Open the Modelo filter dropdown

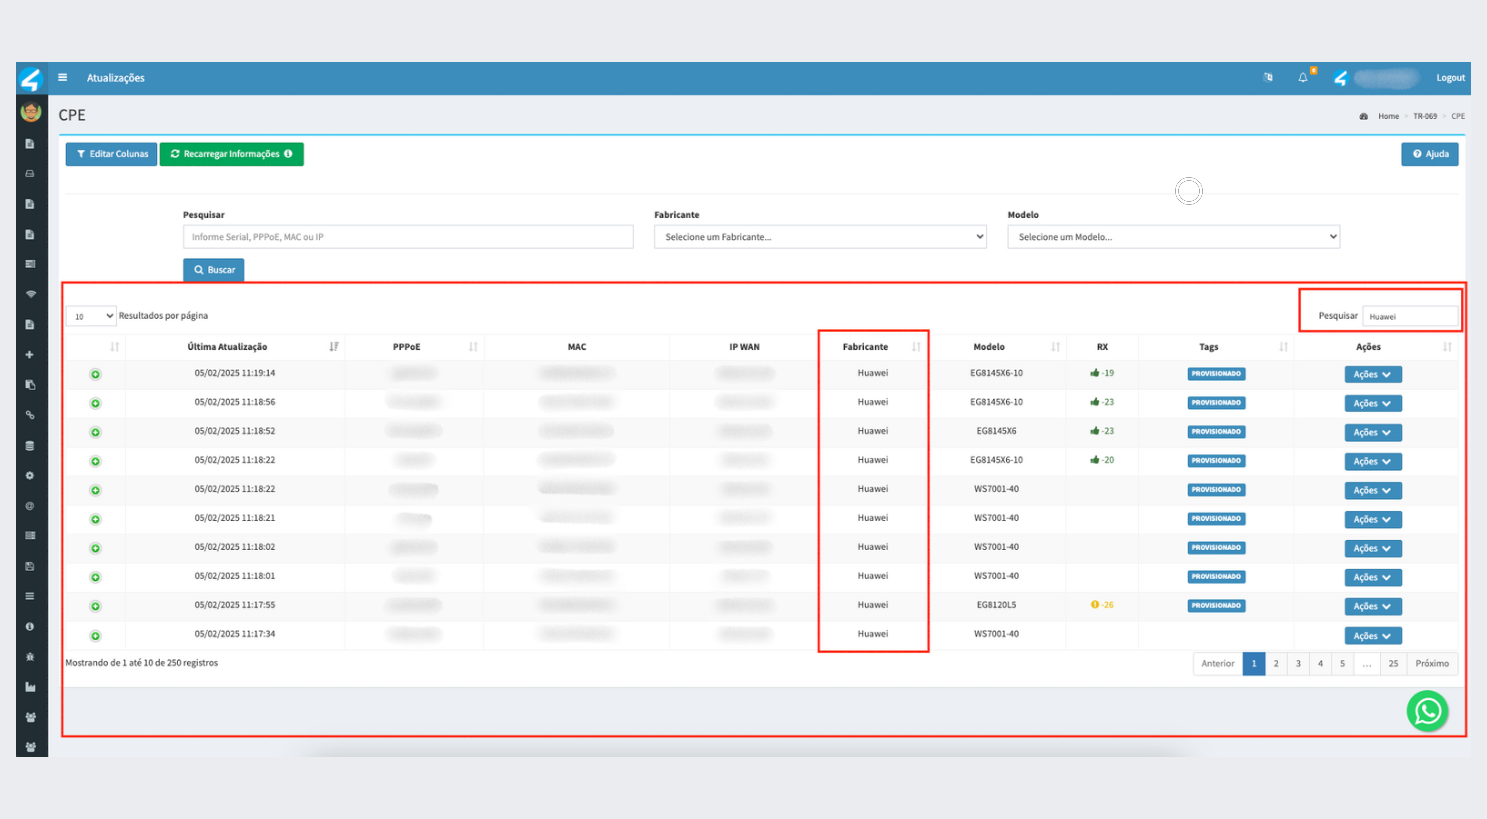[x=1173, y=237]
